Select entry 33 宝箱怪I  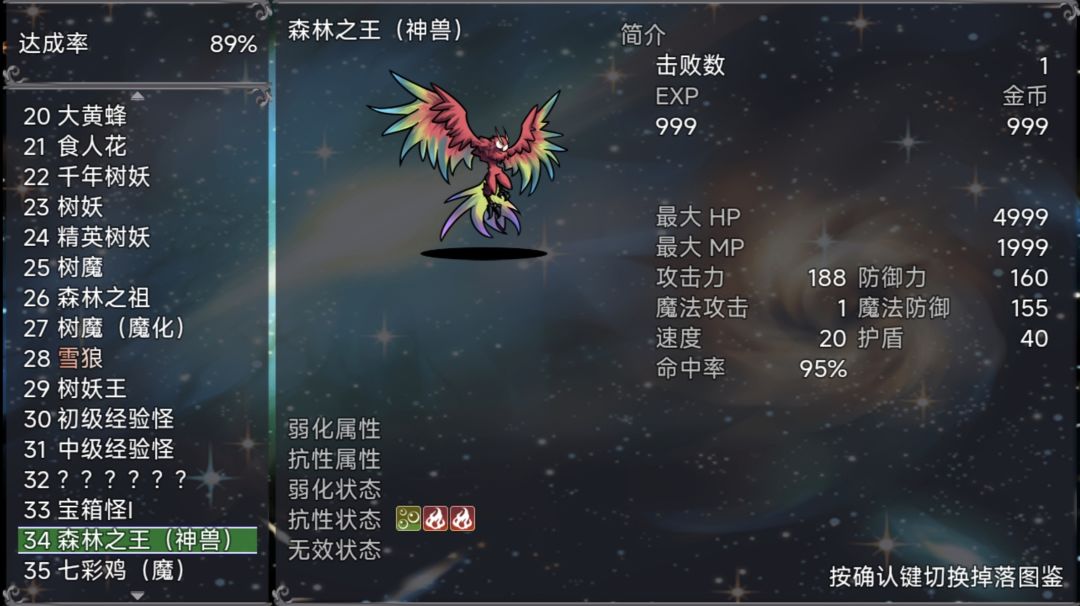coord(138,510)
